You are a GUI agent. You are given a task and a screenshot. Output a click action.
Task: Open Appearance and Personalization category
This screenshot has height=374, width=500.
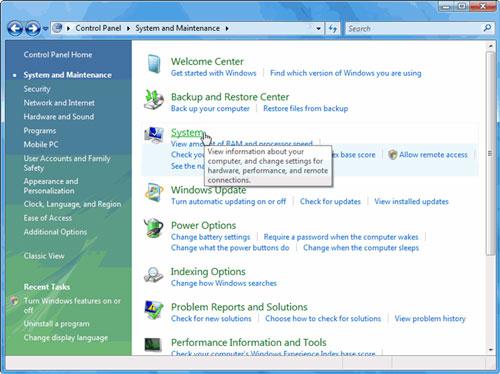[51, 186]
